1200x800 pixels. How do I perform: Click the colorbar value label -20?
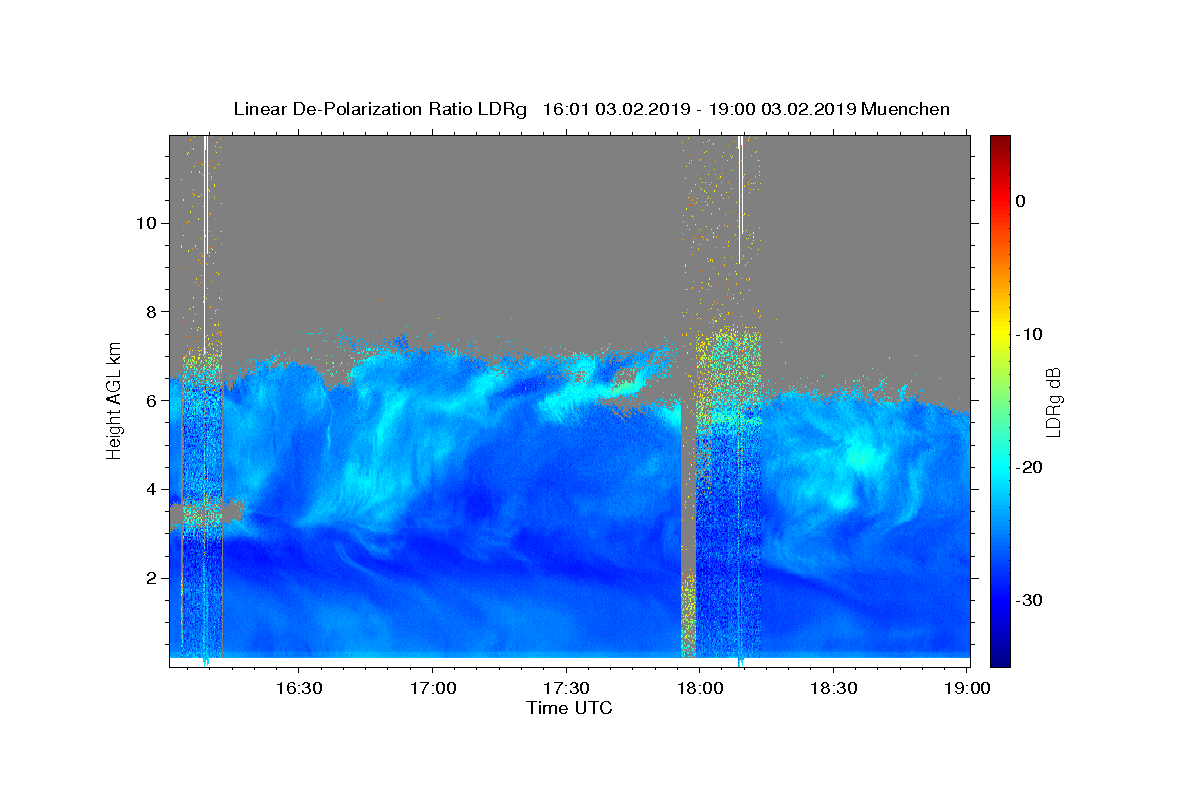(1029, 467)
